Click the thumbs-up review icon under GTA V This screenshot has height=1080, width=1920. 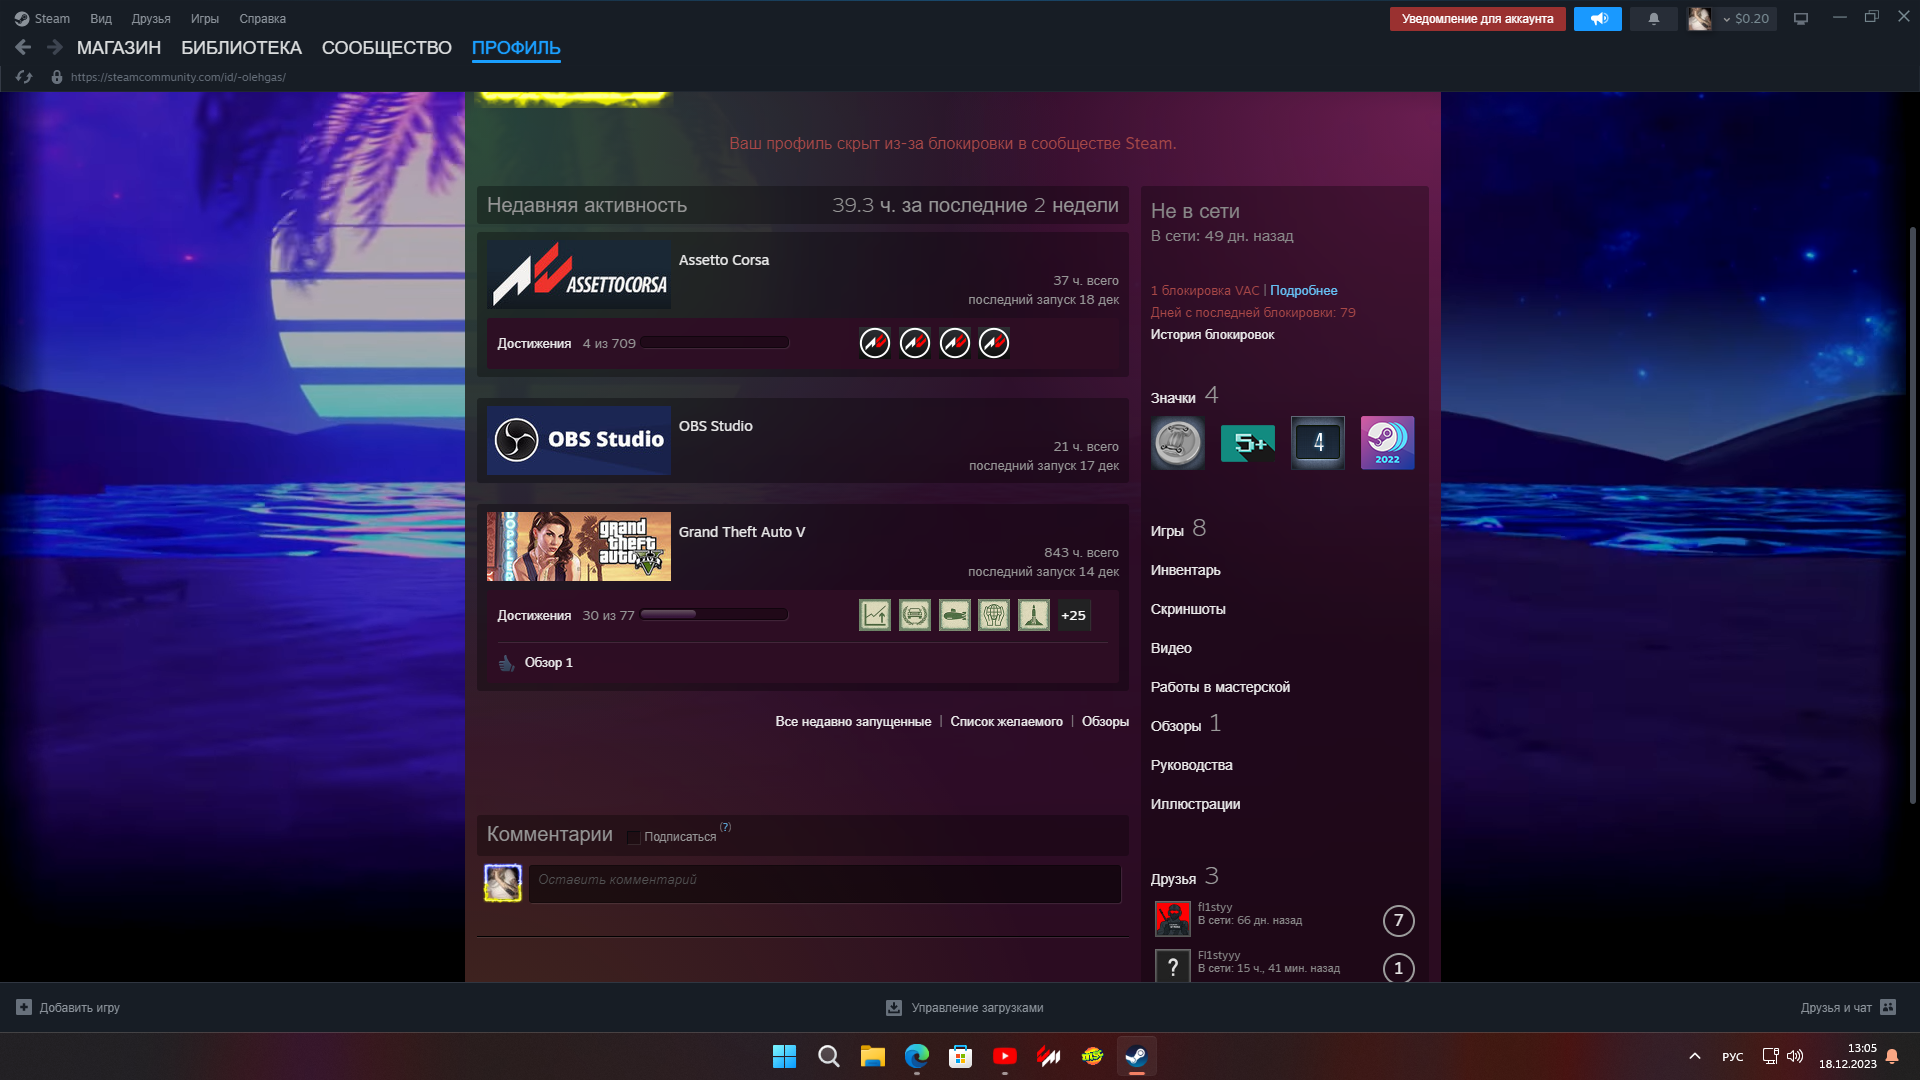(507, 663)
